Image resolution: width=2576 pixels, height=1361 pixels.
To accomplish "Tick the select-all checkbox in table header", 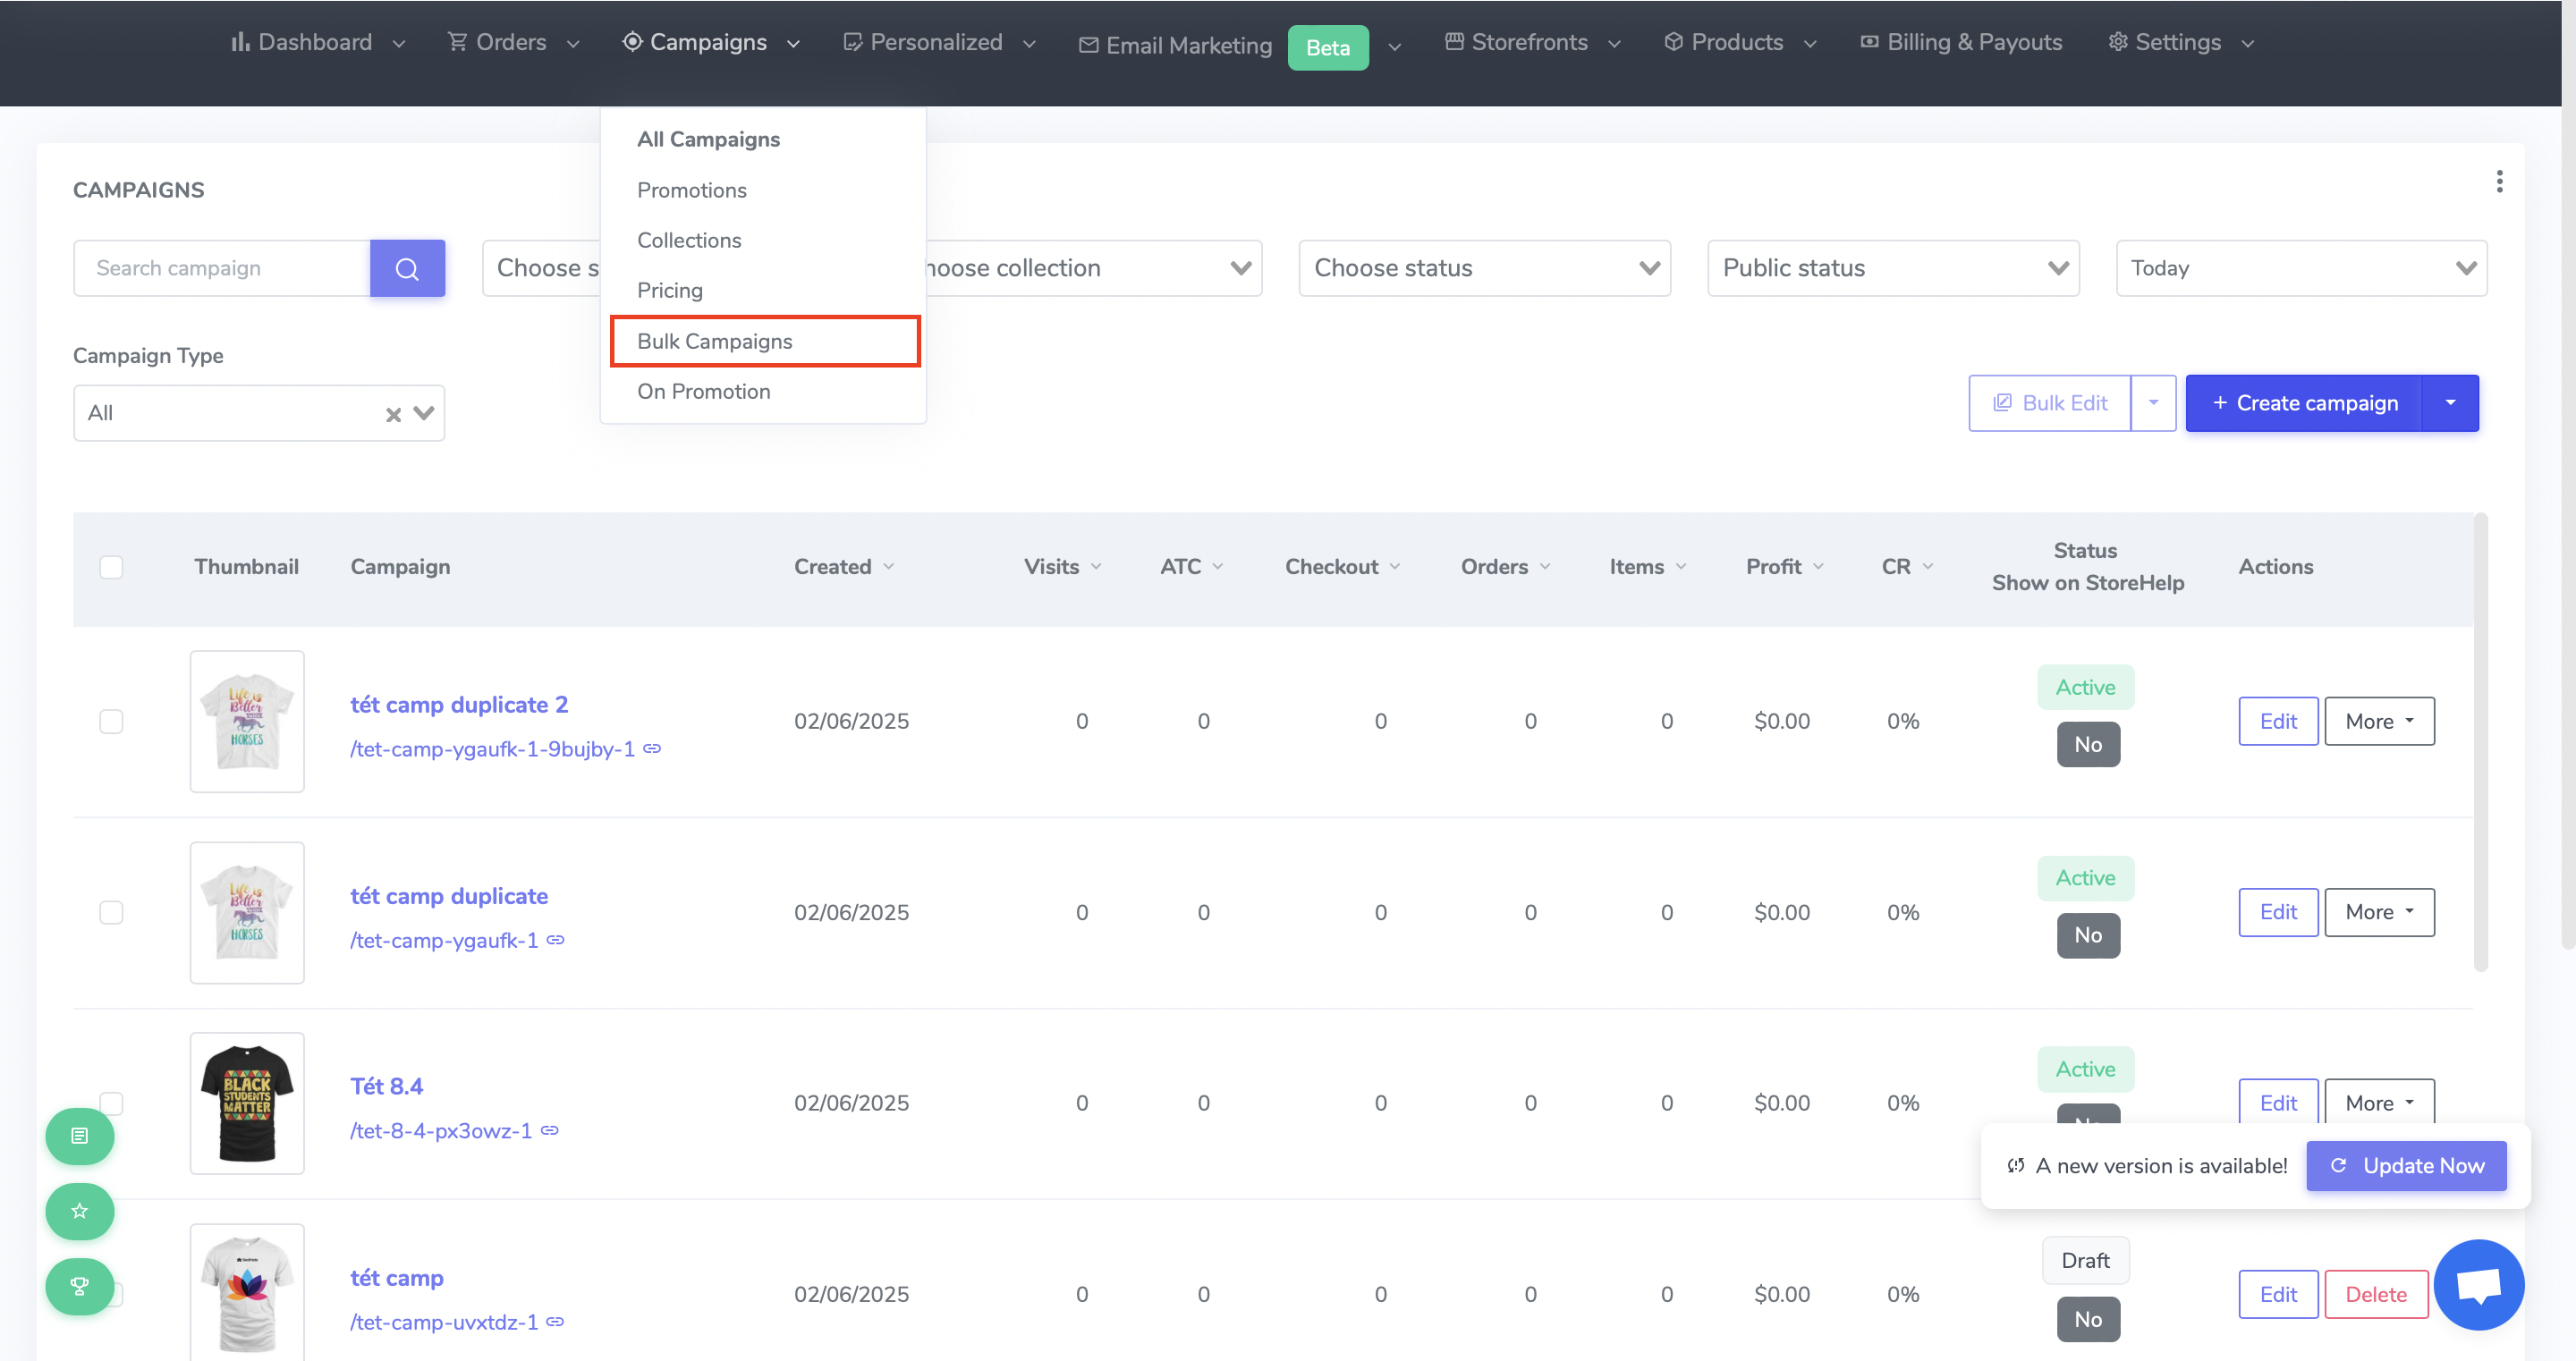I will 111,567.
